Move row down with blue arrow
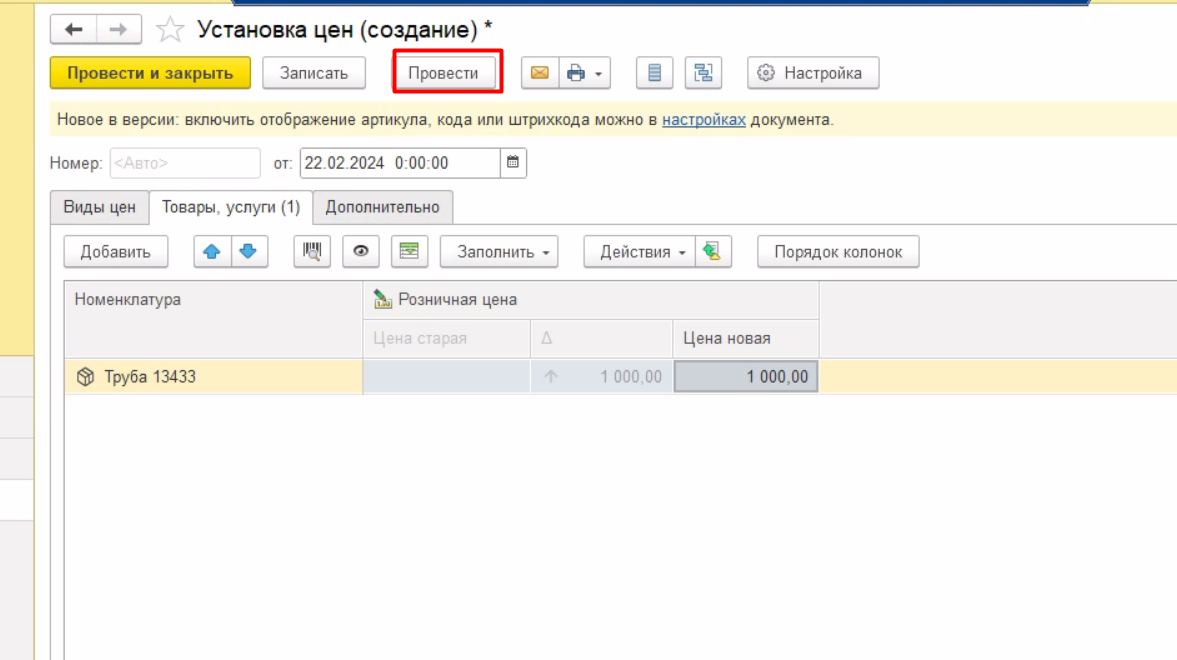 pos(249,252)
